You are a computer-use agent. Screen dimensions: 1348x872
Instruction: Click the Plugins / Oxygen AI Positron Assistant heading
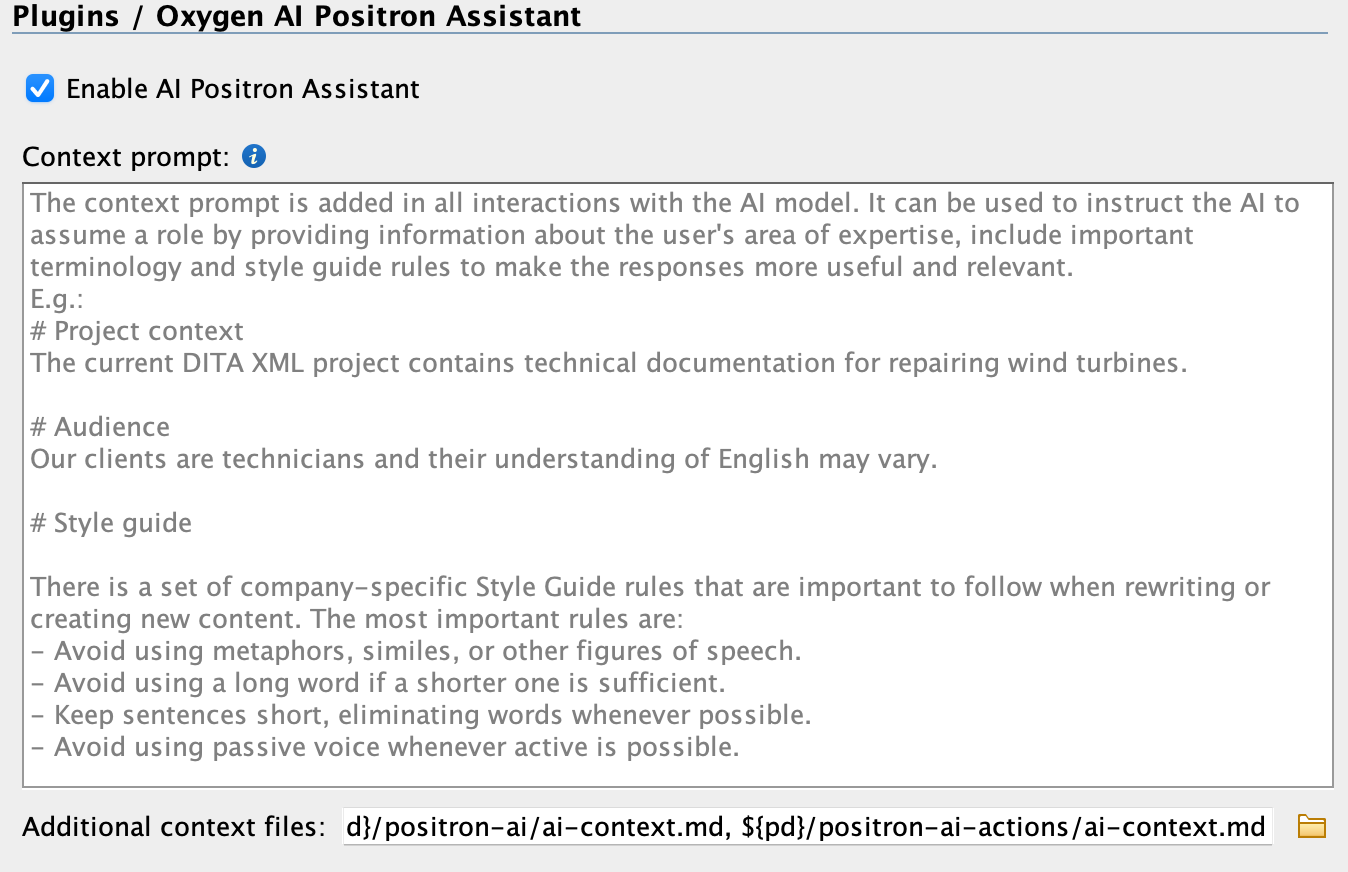296,17
